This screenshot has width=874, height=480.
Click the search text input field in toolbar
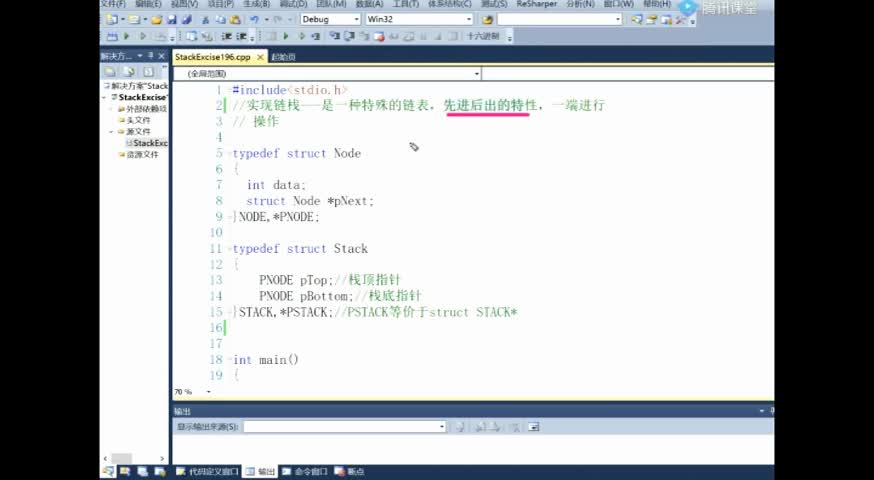click(555, 20)
